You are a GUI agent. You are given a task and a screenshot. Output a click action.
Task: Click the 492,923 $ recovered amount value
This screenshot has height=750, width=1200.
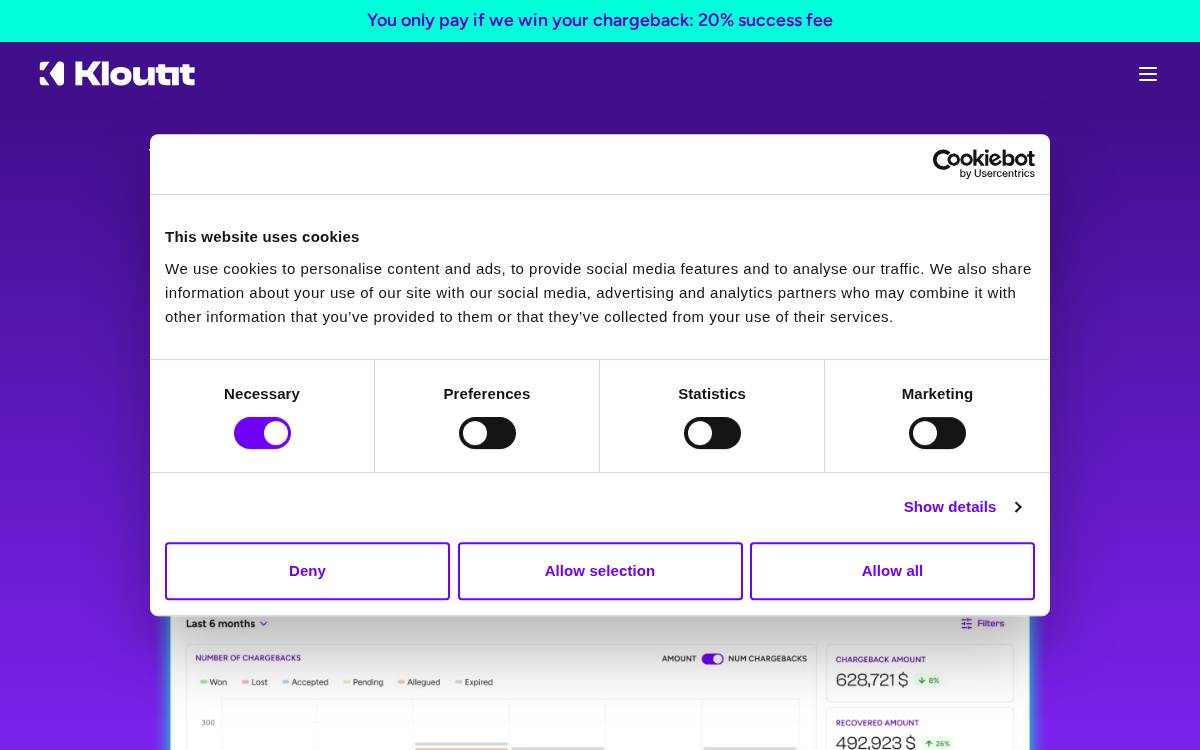click(x=876, y=743)
